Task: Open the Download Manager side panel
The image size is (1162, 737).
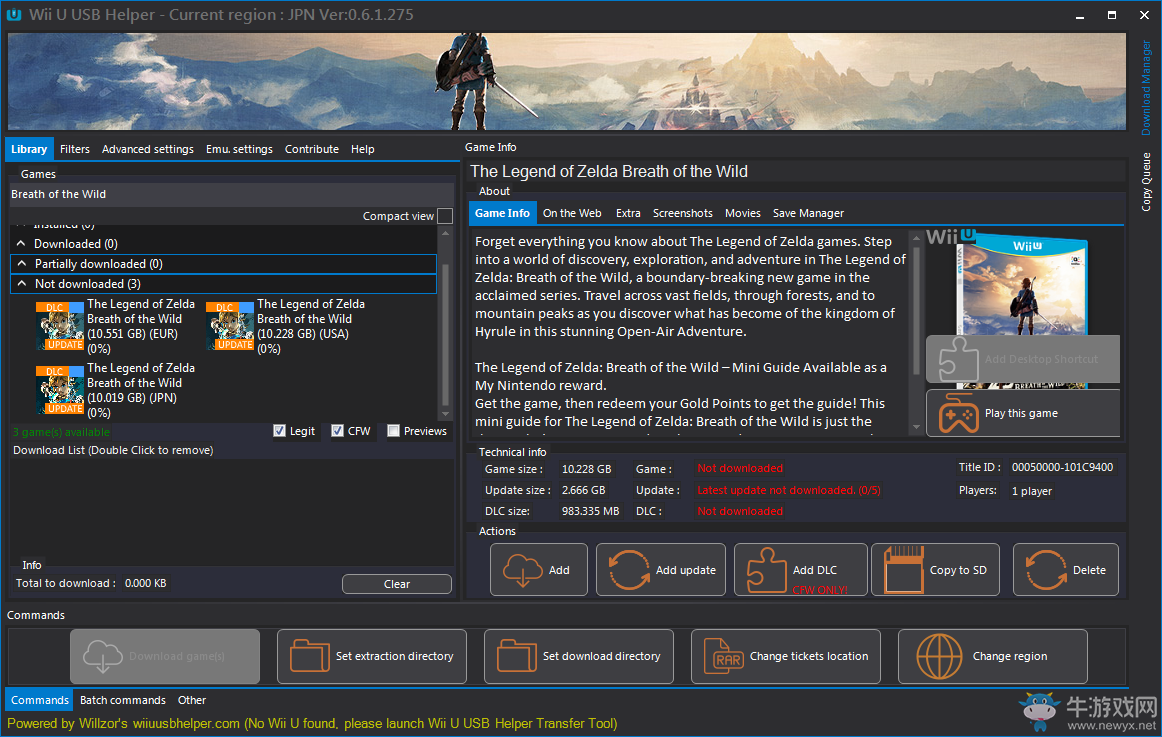Action: tap(1146, 87)
